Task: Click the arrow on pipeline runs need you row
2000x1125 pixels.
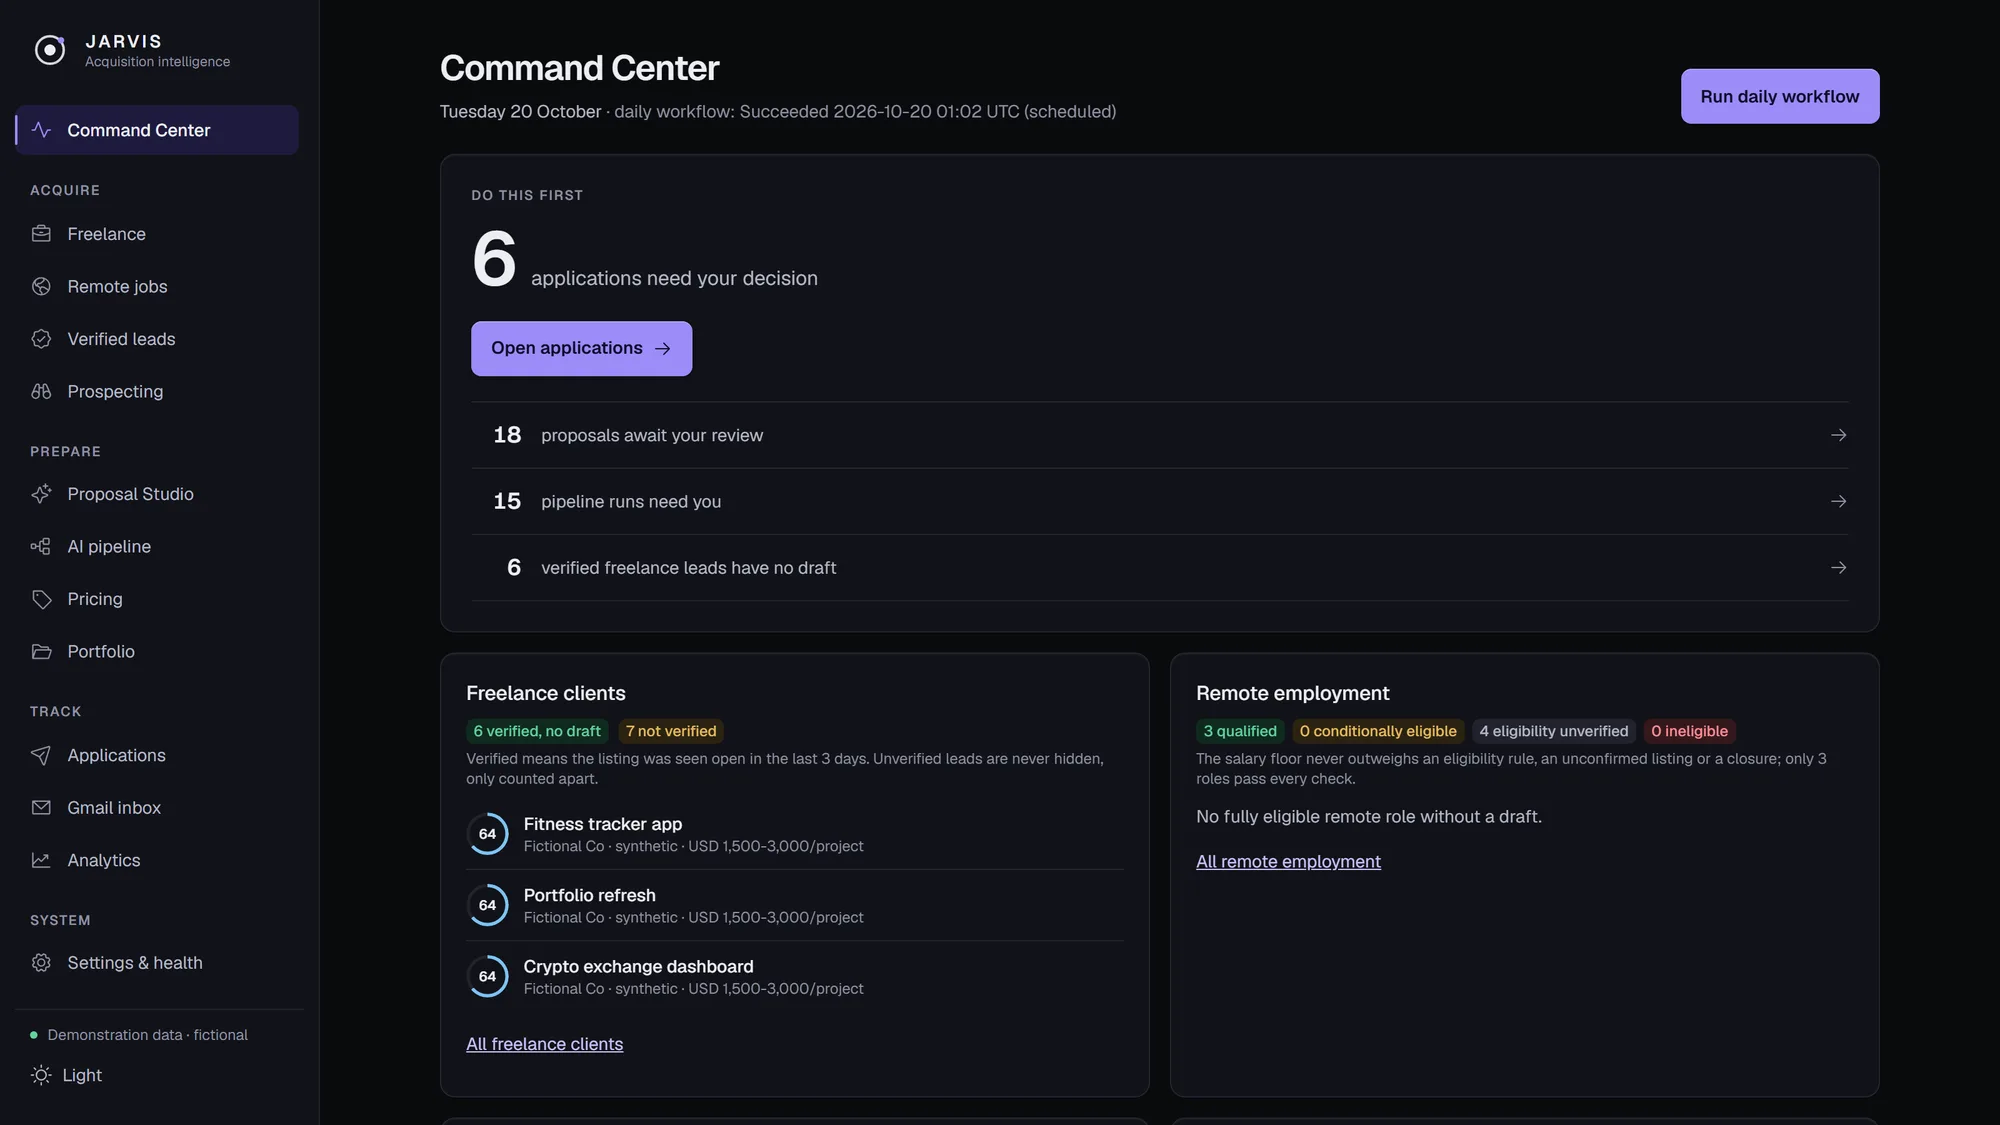Action: 1838,501
